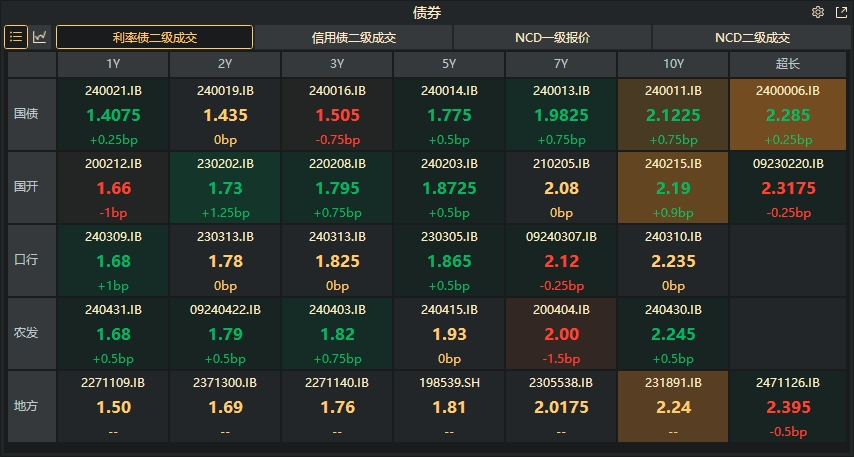Screen dimensions: 854x457
Task: Select the 240215.IB 国开 10Y cell
Action: (673, 187)
